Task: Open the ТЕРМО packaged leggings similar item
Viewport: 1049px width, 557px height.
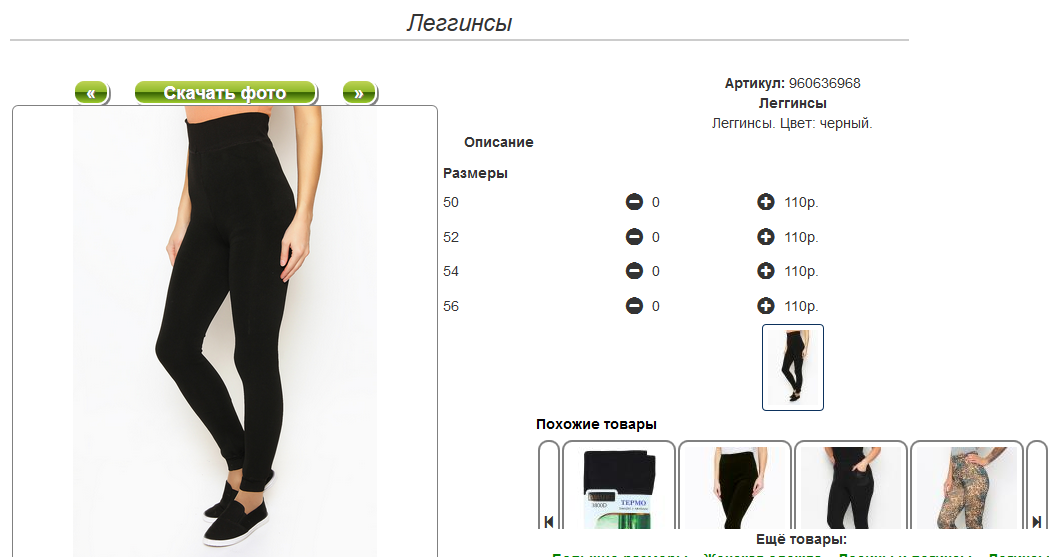Action: tap(619, 485)
